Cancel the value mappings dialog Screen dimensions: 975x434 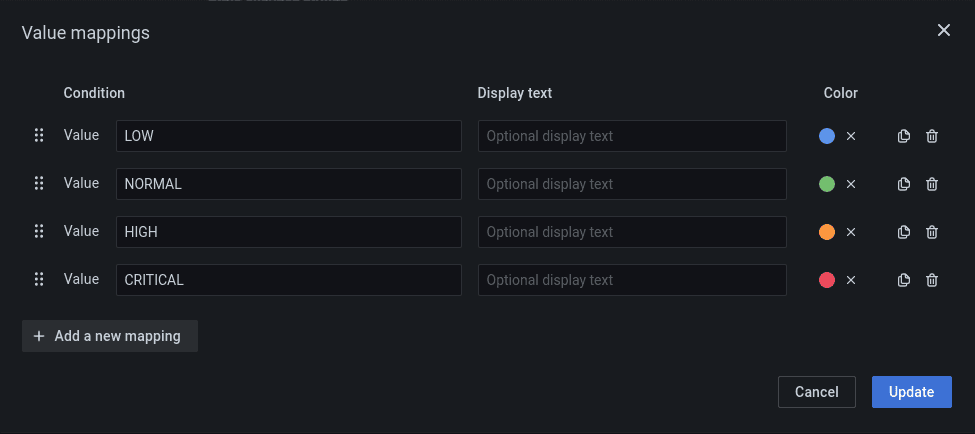click(x=816, y=392)
